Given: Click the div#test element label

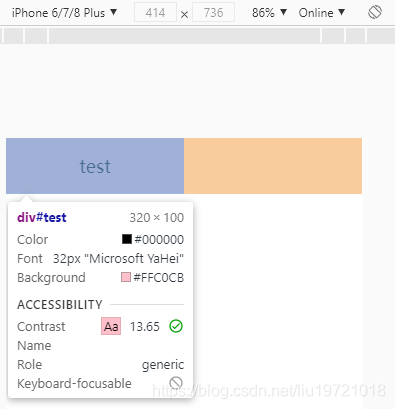Looking at the screenshot, I should coord(42,218).
